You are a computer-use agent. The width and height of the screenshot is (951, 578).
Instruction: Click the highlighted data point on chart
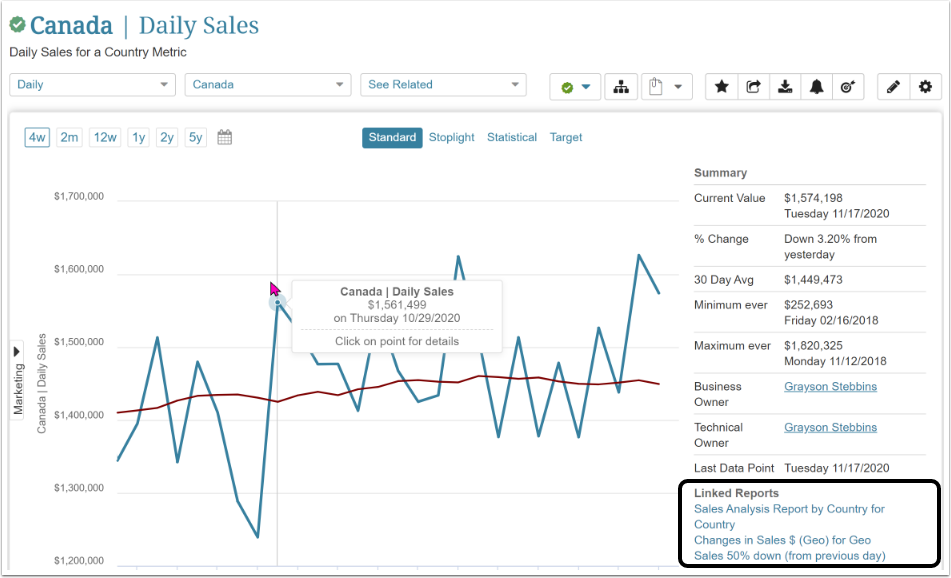point(277,302)
